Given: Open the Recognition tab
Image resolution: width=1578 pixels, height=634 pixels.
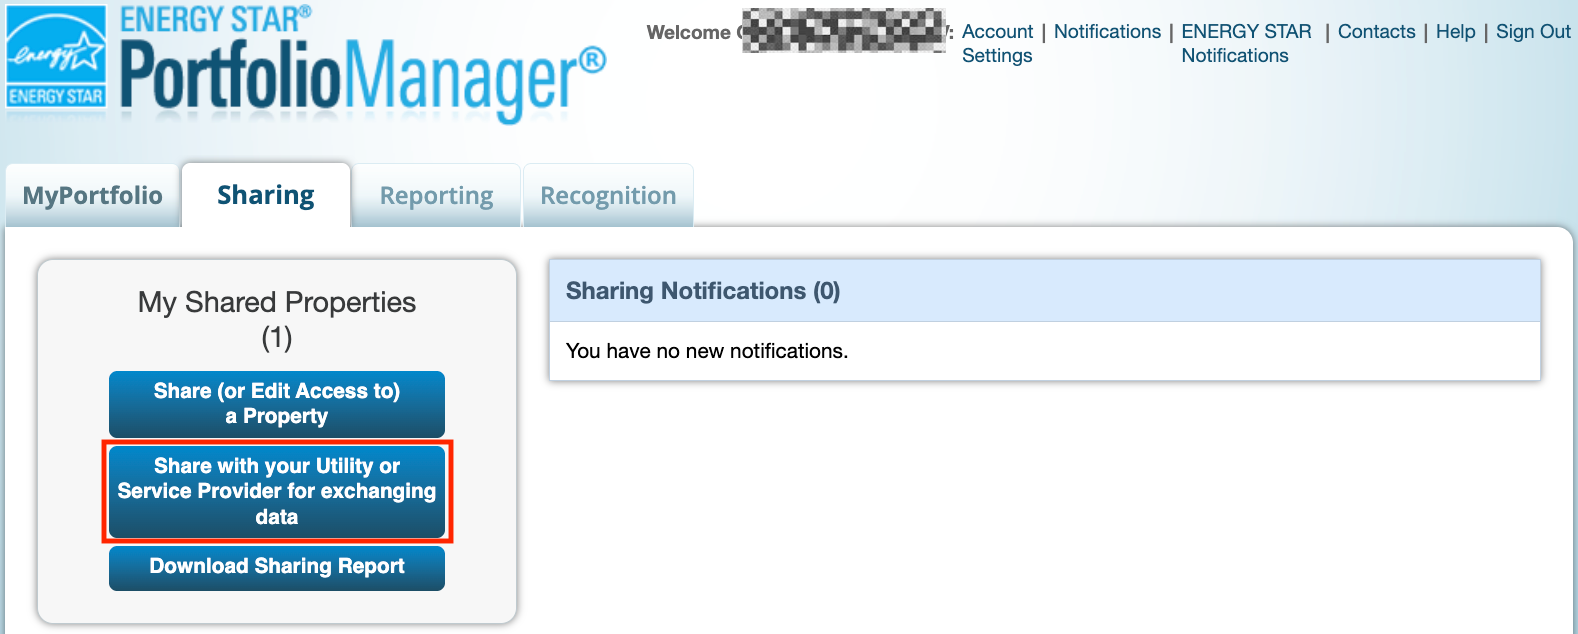Looking at the screenshot, I should point(608,196).
